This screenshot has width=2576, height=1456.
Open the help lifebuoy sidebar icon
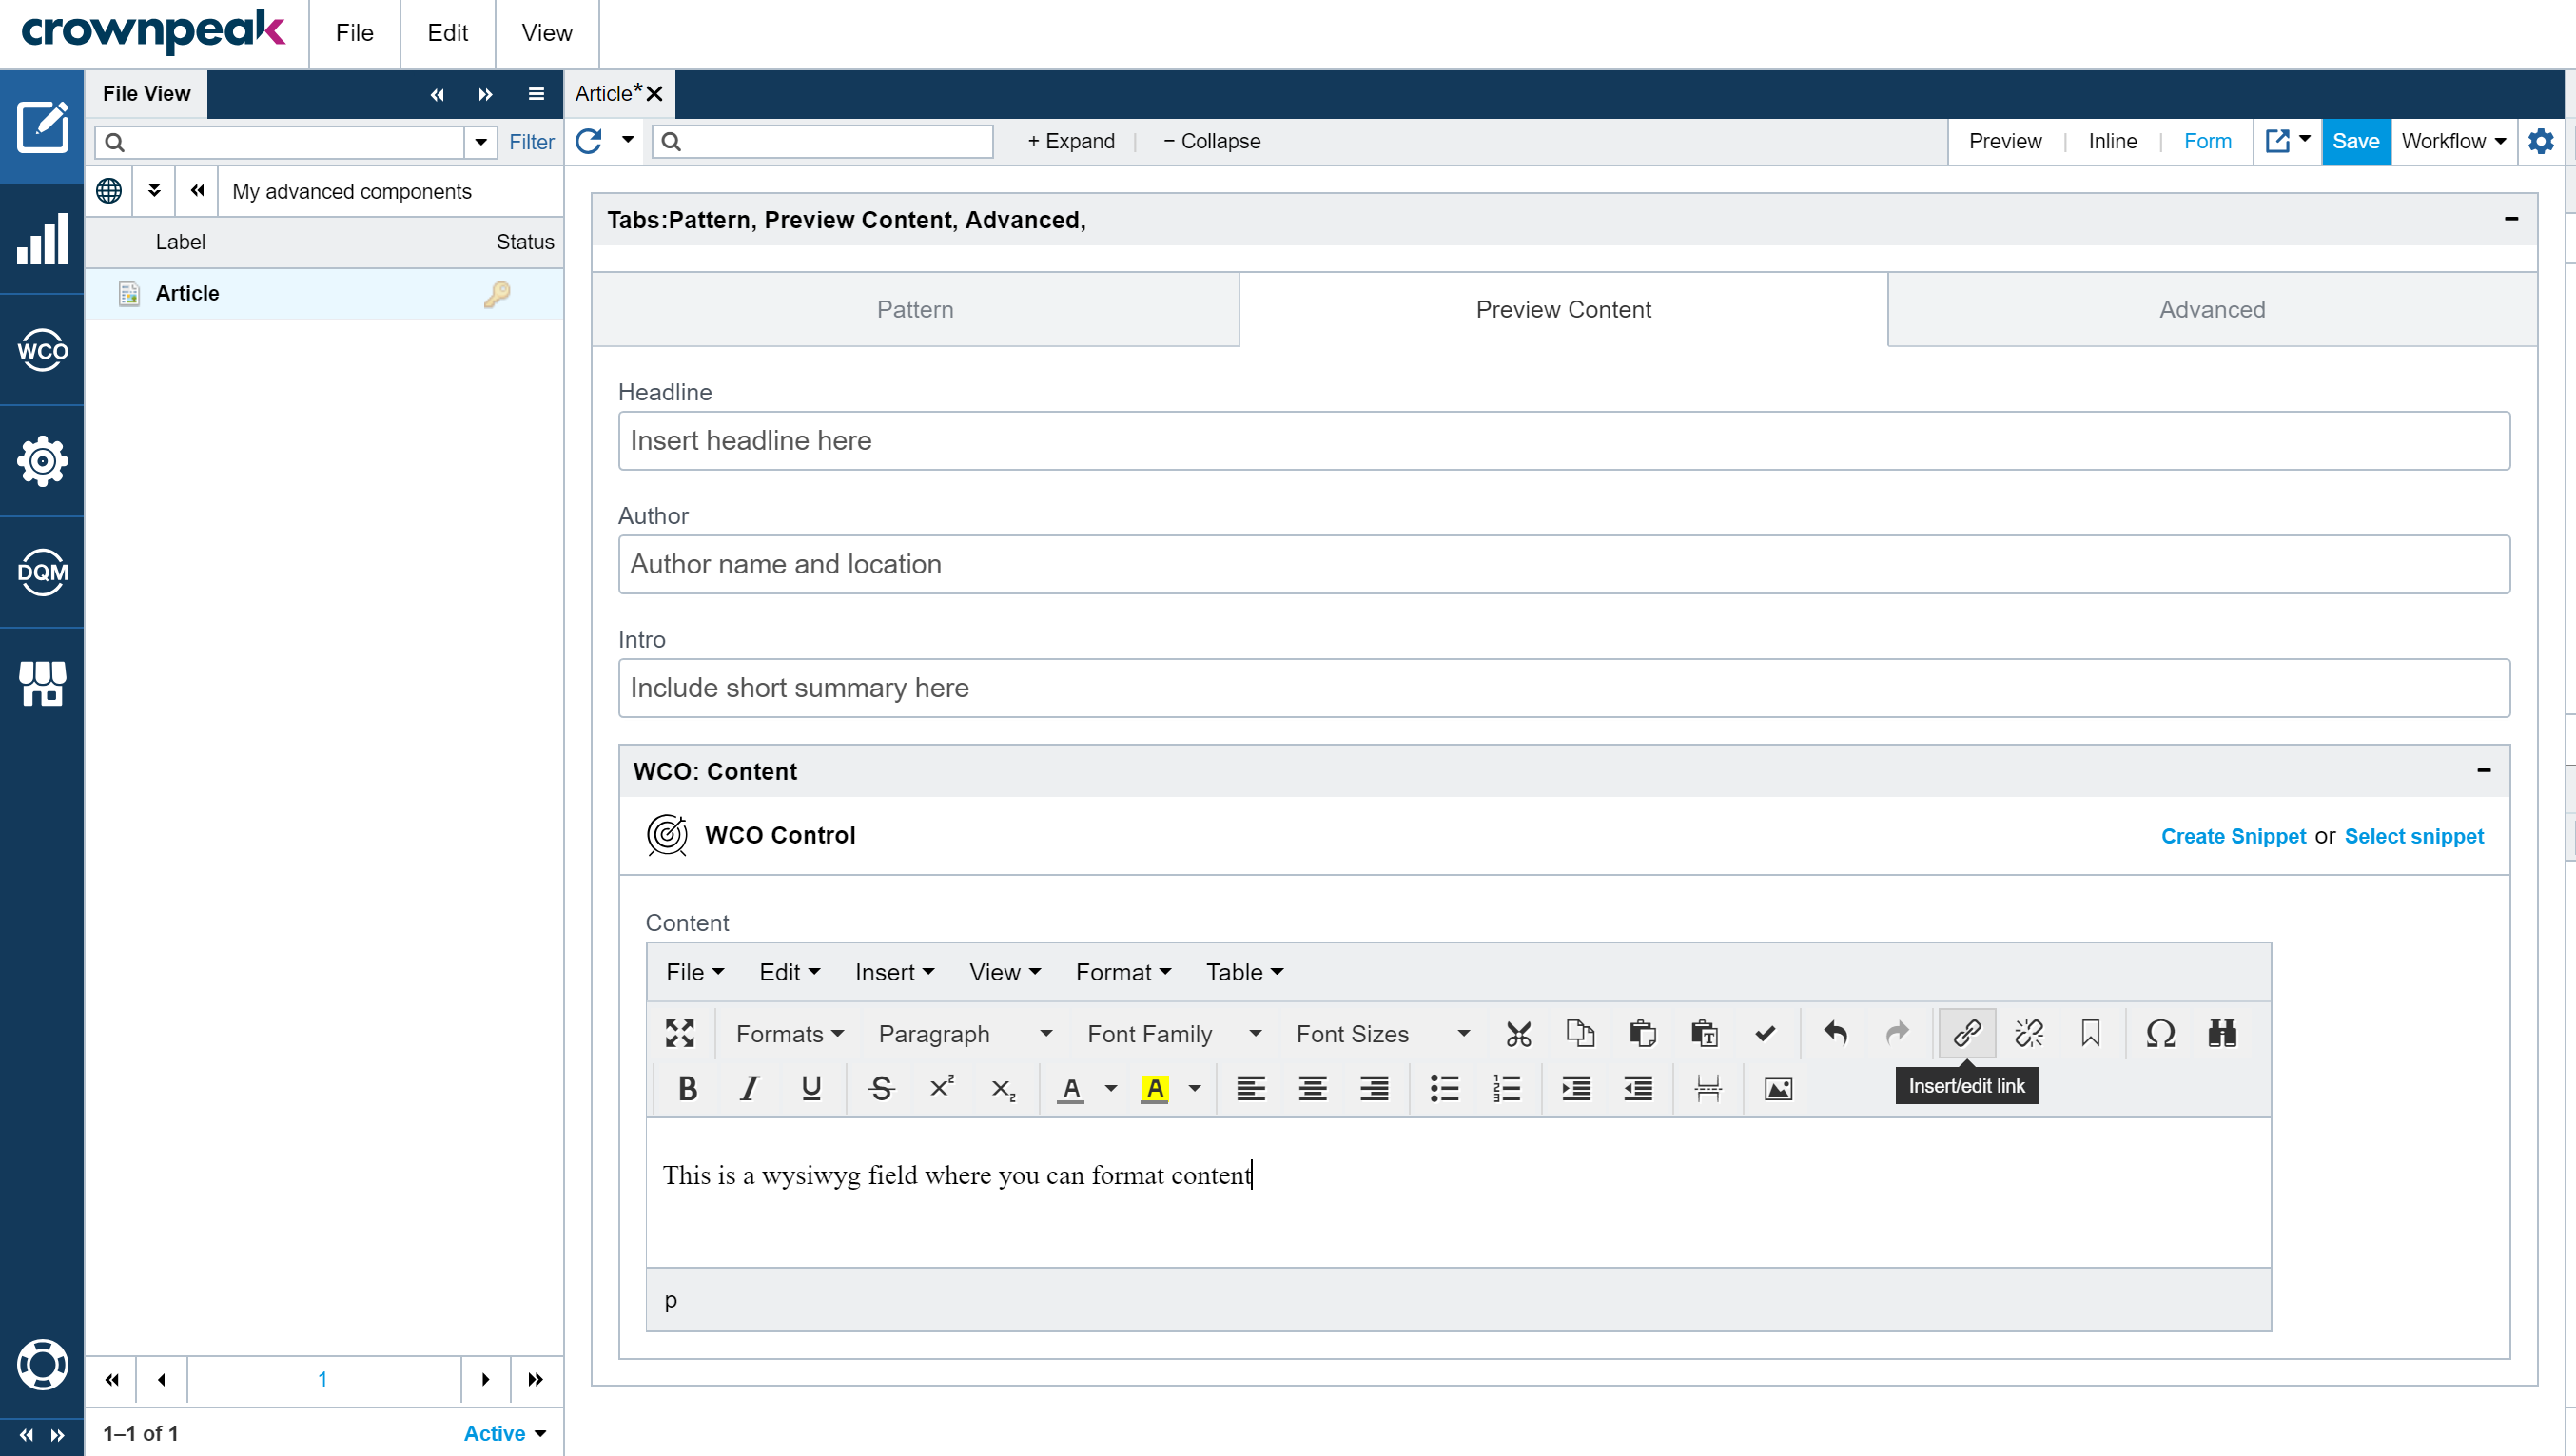coord(42,1364)
